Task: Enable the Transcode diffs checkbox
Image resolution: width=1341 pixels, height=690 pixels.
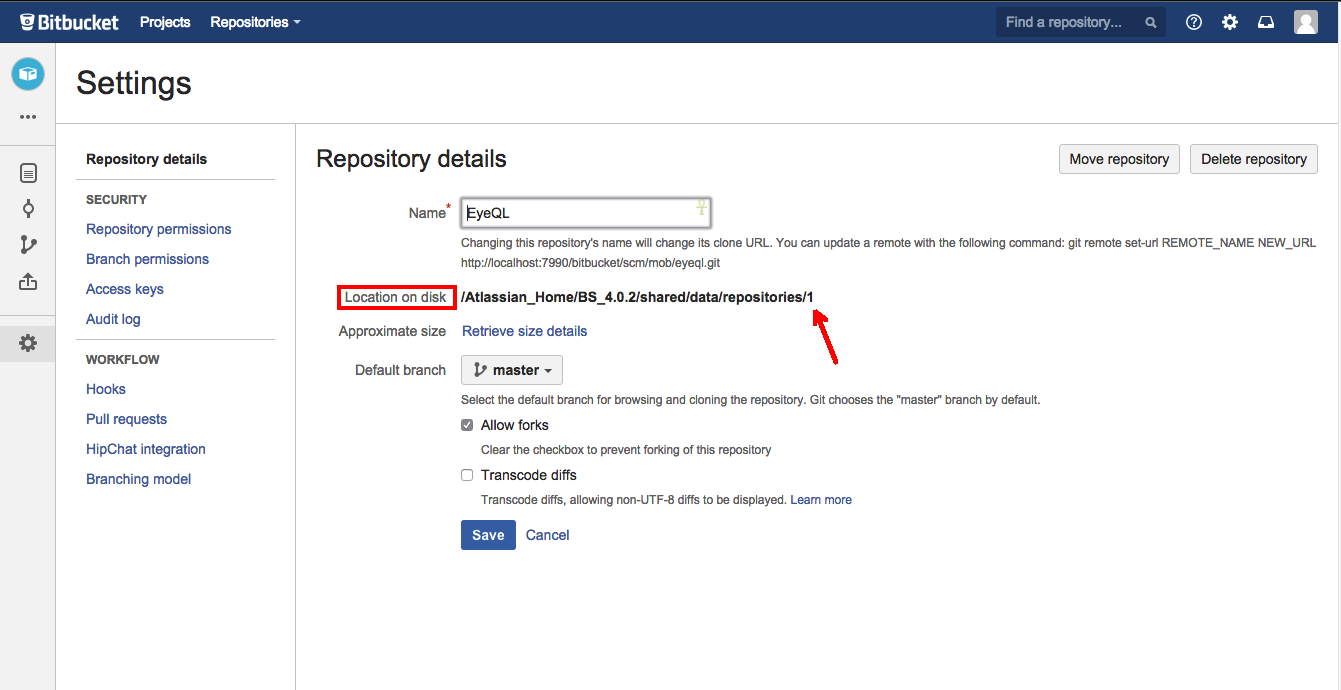Action: [x=467, y=475]
